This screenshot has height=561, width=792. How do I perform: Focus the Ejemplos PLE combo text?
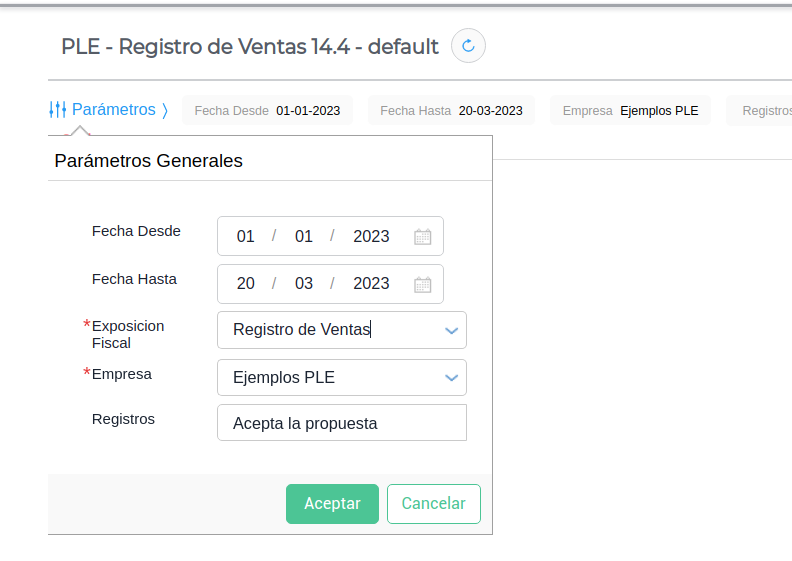click(x=284, y=377)
